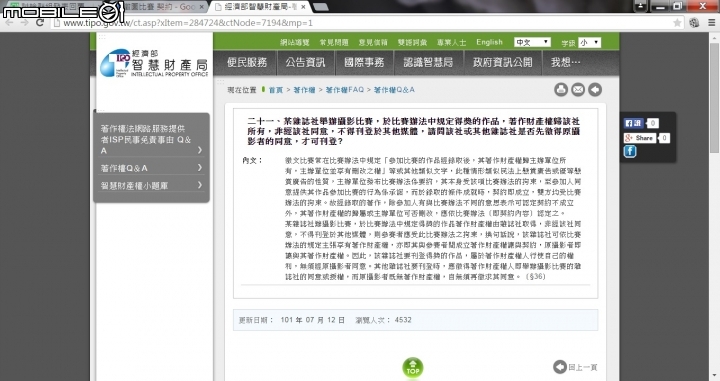Open the new tab button
The width and height of the screenshot is (720, 381).
pos(320,7)
